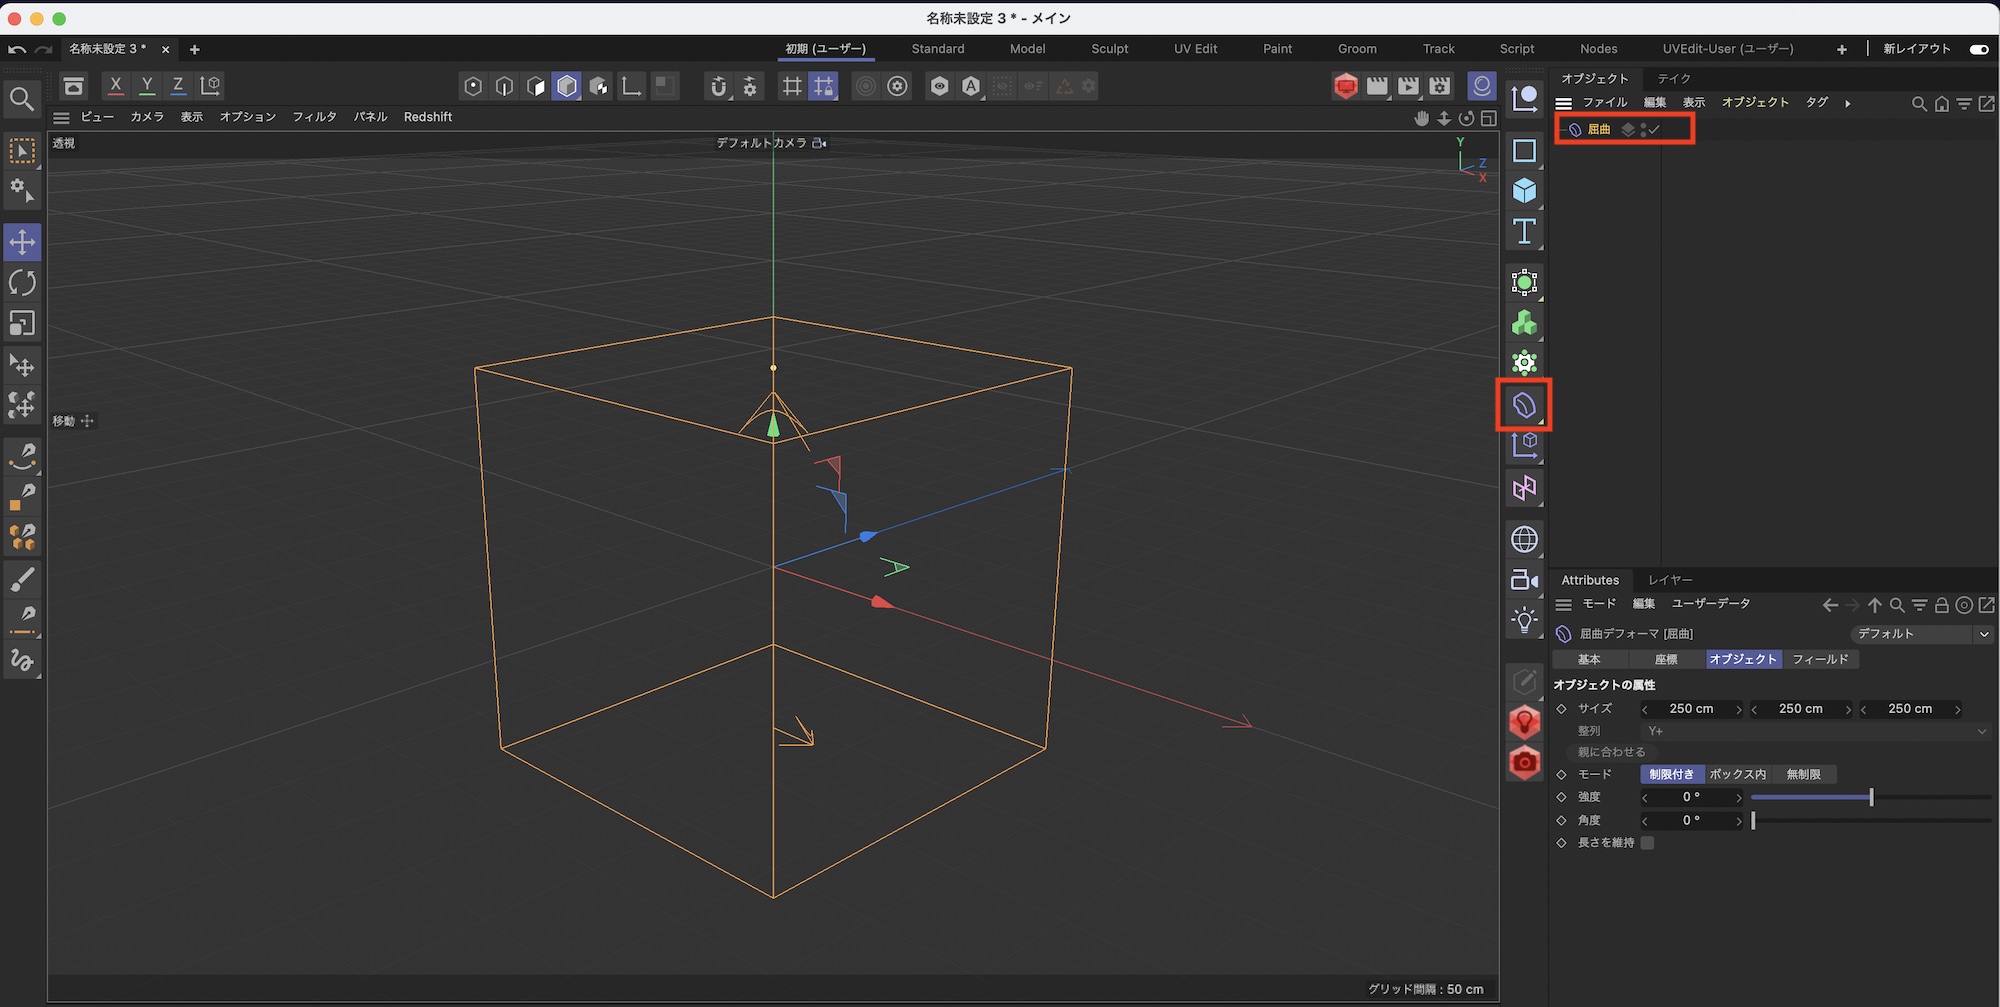Screen dimensions: 2000x1007
Task: Select the ボックス内 mode button
Action: click(x=1737, y=774)
